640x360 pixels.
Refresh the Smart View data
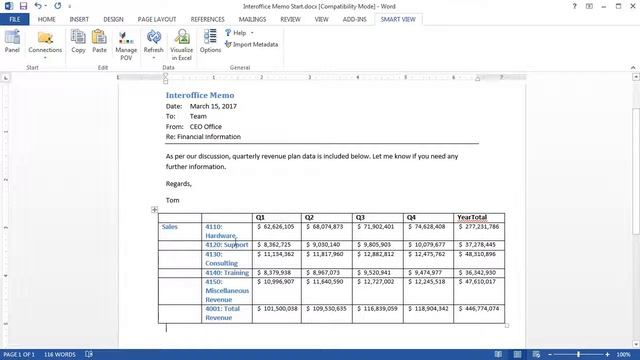click(x=153, y=42)
